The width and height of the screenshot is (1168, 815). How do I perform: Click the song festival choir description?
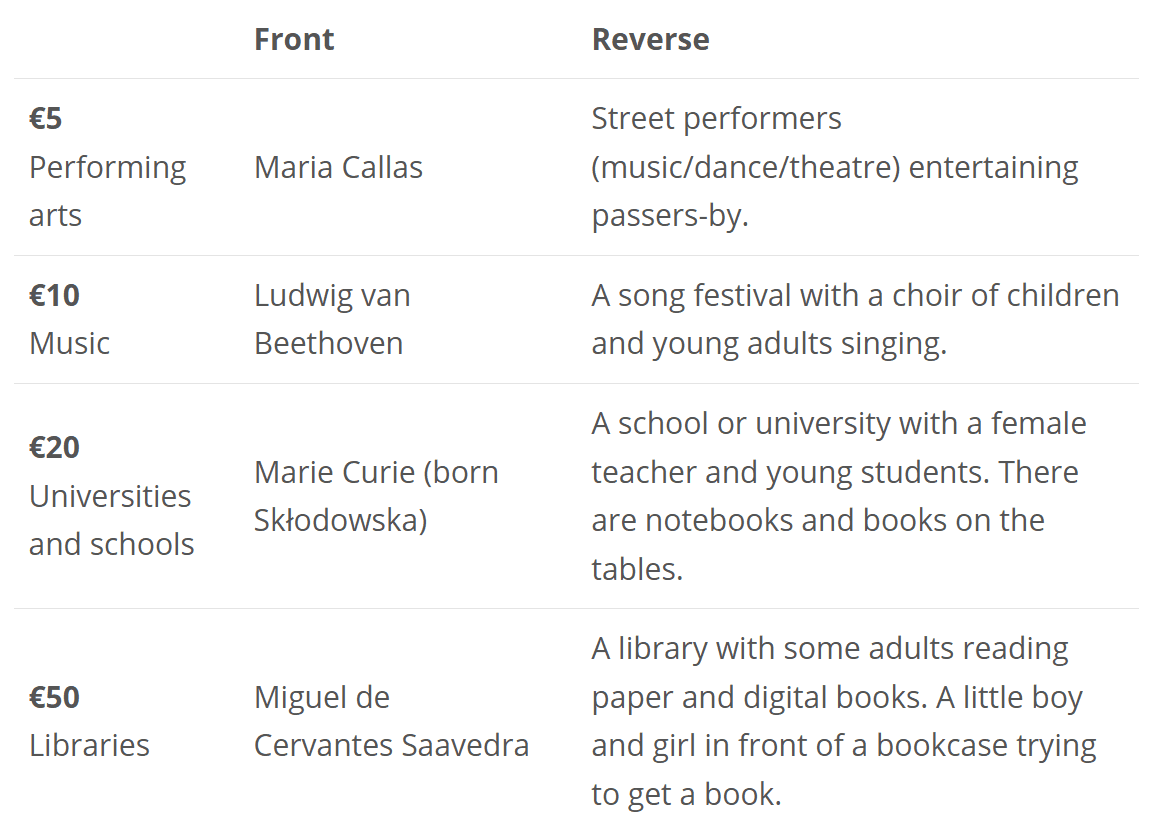(855, 320)
